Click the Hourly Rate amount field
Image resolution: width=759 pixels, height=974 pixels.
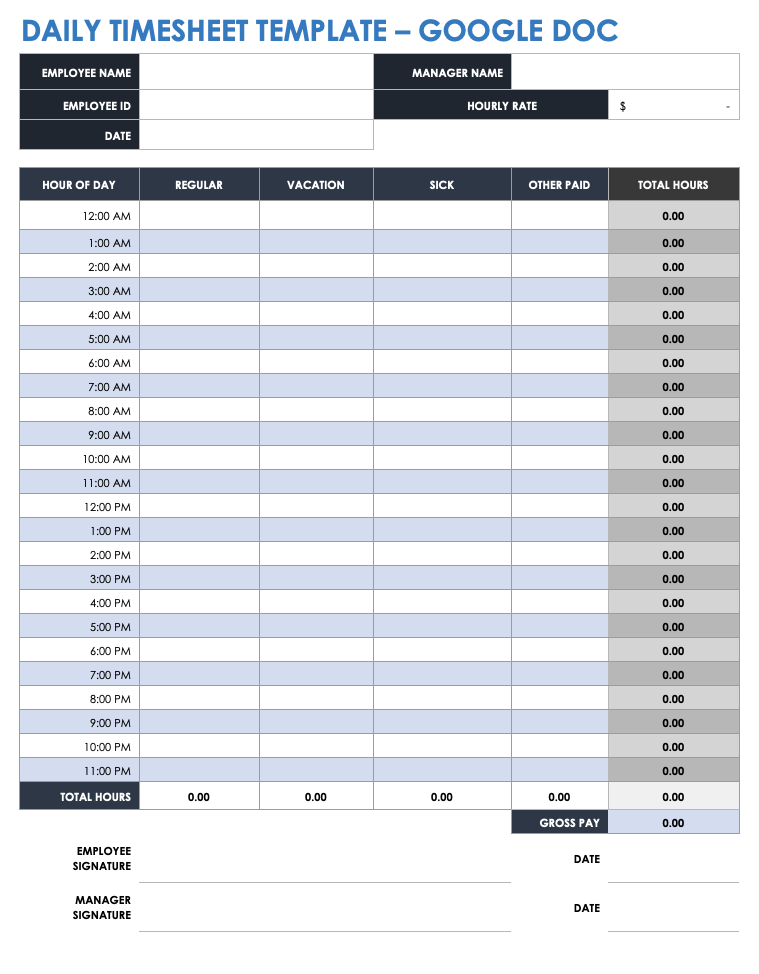coord(673,105)
